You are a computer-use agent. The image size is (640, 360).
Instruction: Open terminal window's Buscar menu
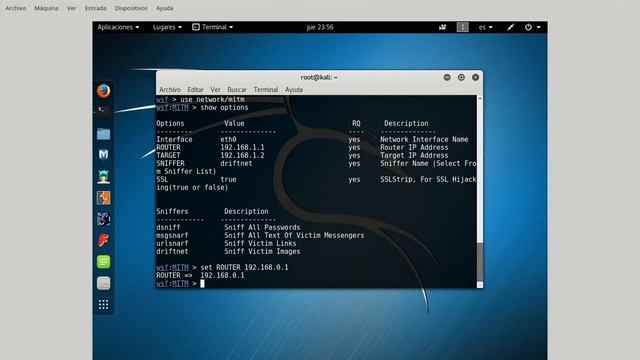click(x=237, y=90)
